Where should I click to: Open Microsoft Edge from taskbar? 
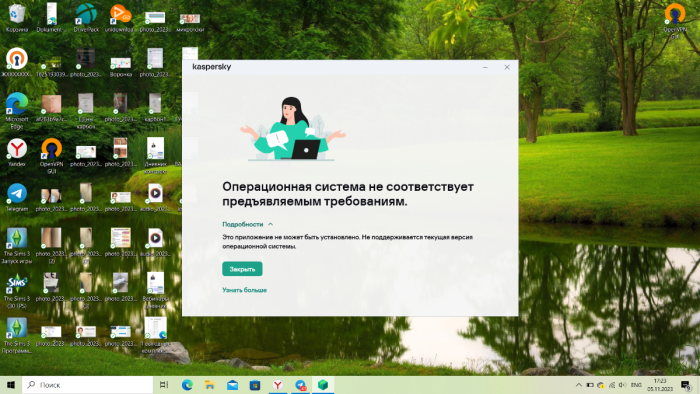pos(187,385)
